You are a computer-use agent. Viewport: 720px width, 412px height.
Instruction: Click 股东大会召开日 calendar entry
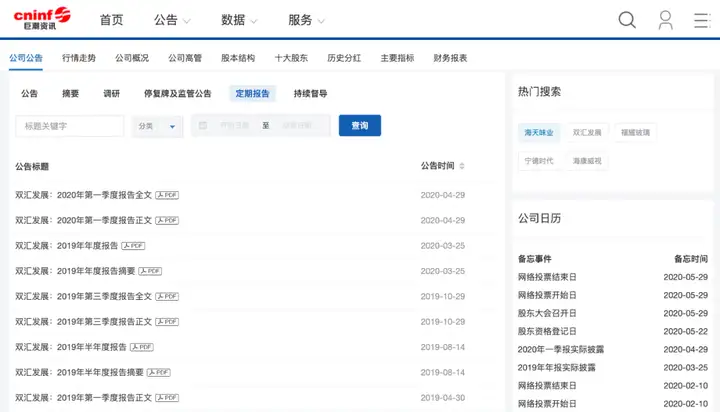547,313
